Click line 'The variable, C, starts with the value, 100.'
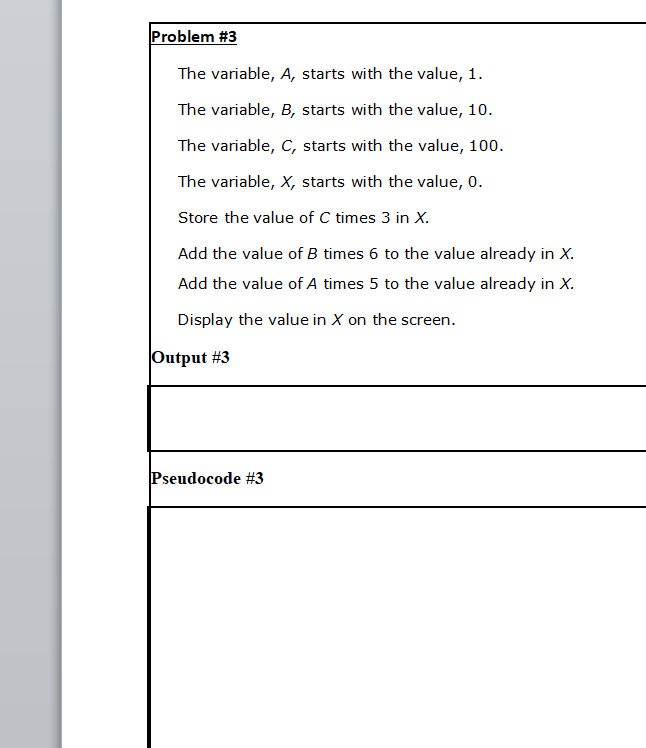 (341, 145)
